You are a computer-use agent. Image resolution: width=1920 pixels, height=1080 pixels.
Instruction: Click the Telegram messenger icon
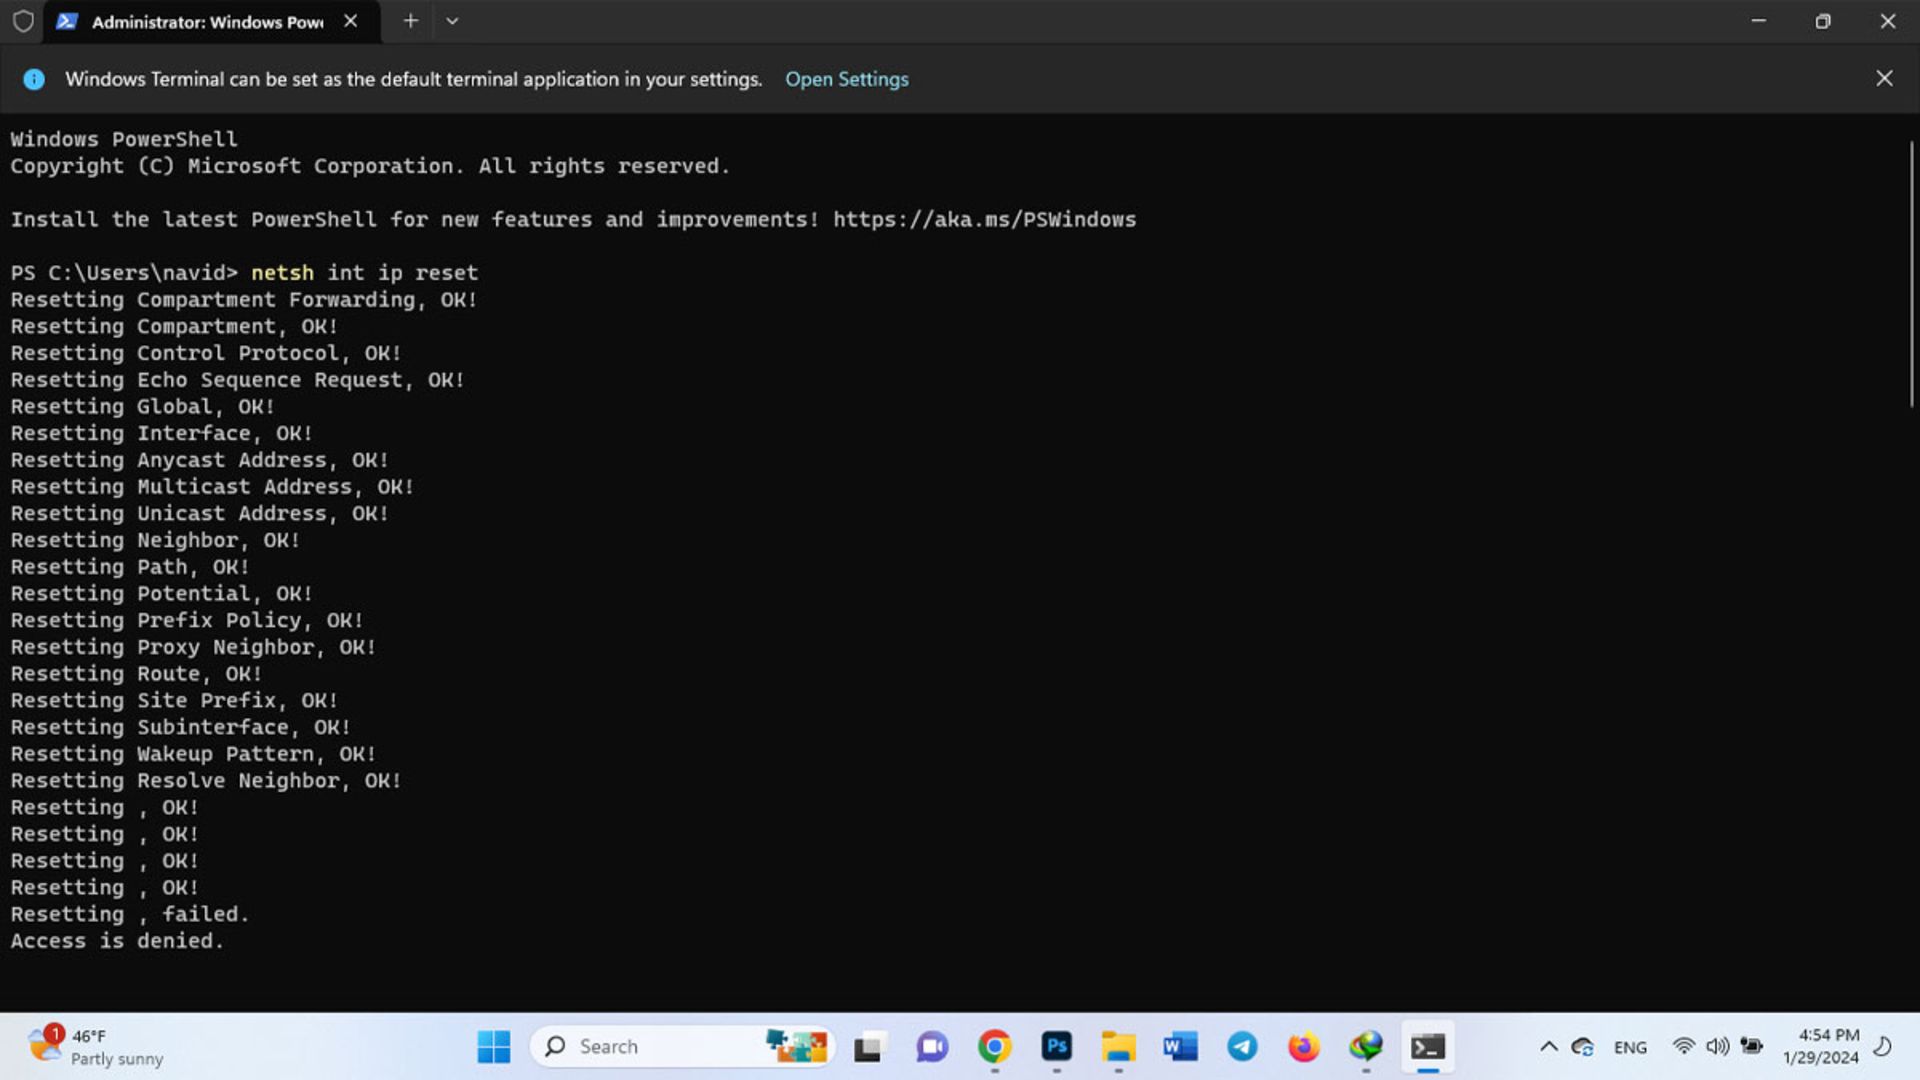[x=1241, y=1046]
